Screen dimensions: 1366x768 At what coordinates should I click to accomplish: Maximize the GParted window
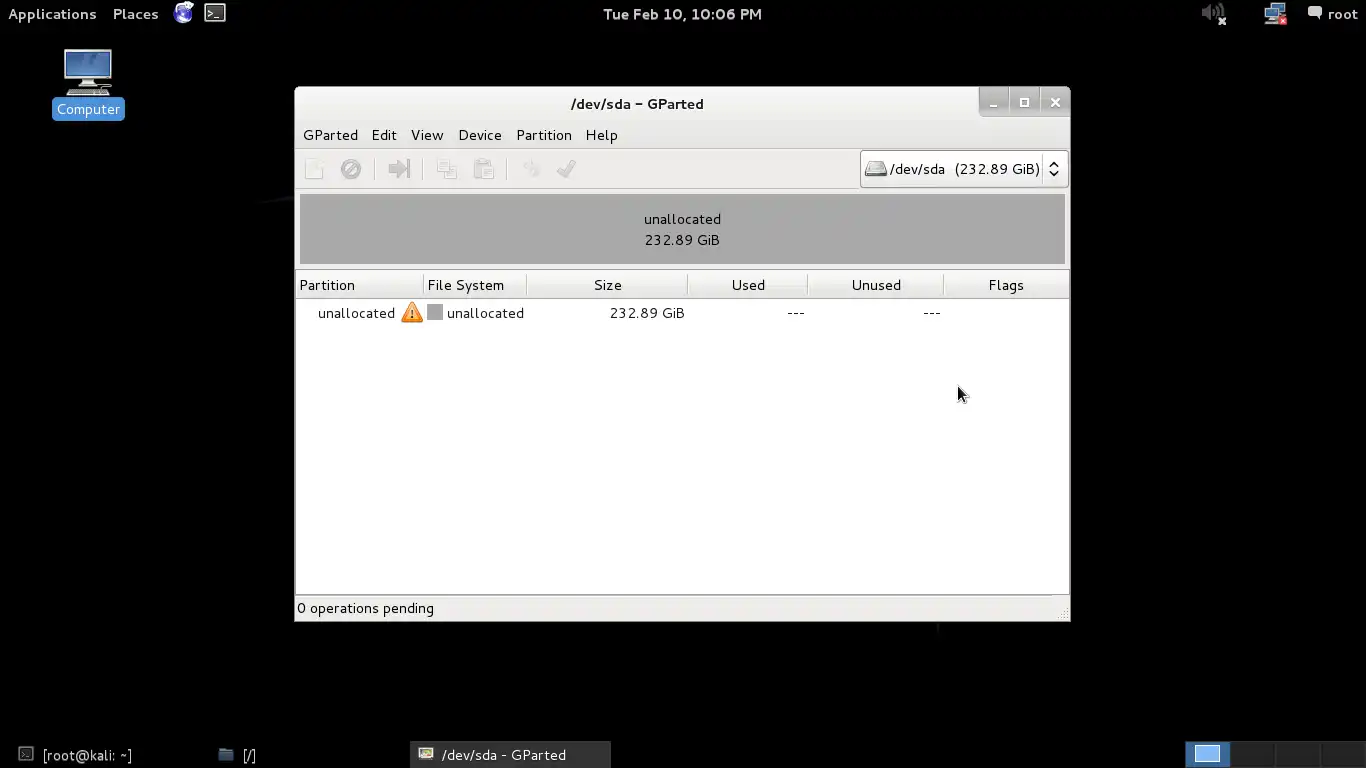tap(1024, 102)
